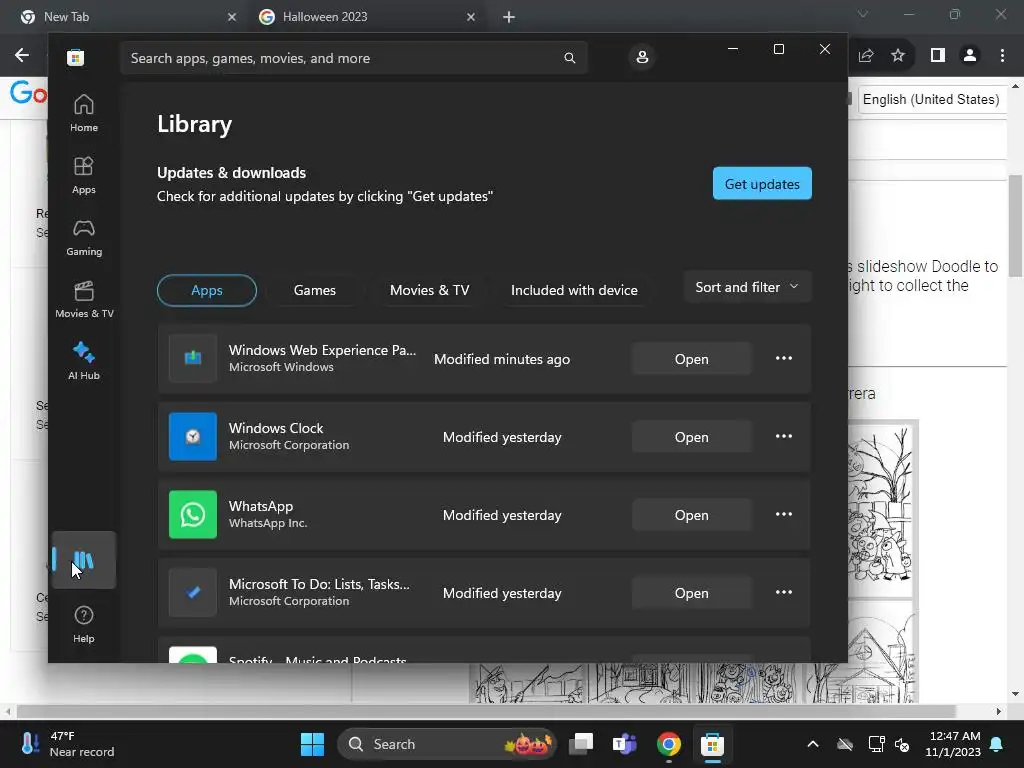
Task: Close the New Tab tab
Action: pos(232,17)
